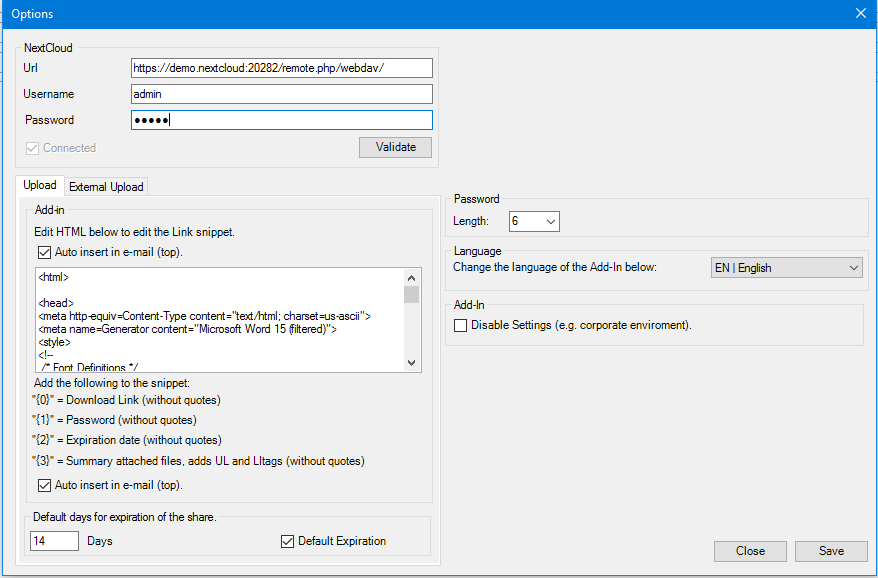Expand the EN | English language dropdown
878x578 pixels.
tap(786, 268)
